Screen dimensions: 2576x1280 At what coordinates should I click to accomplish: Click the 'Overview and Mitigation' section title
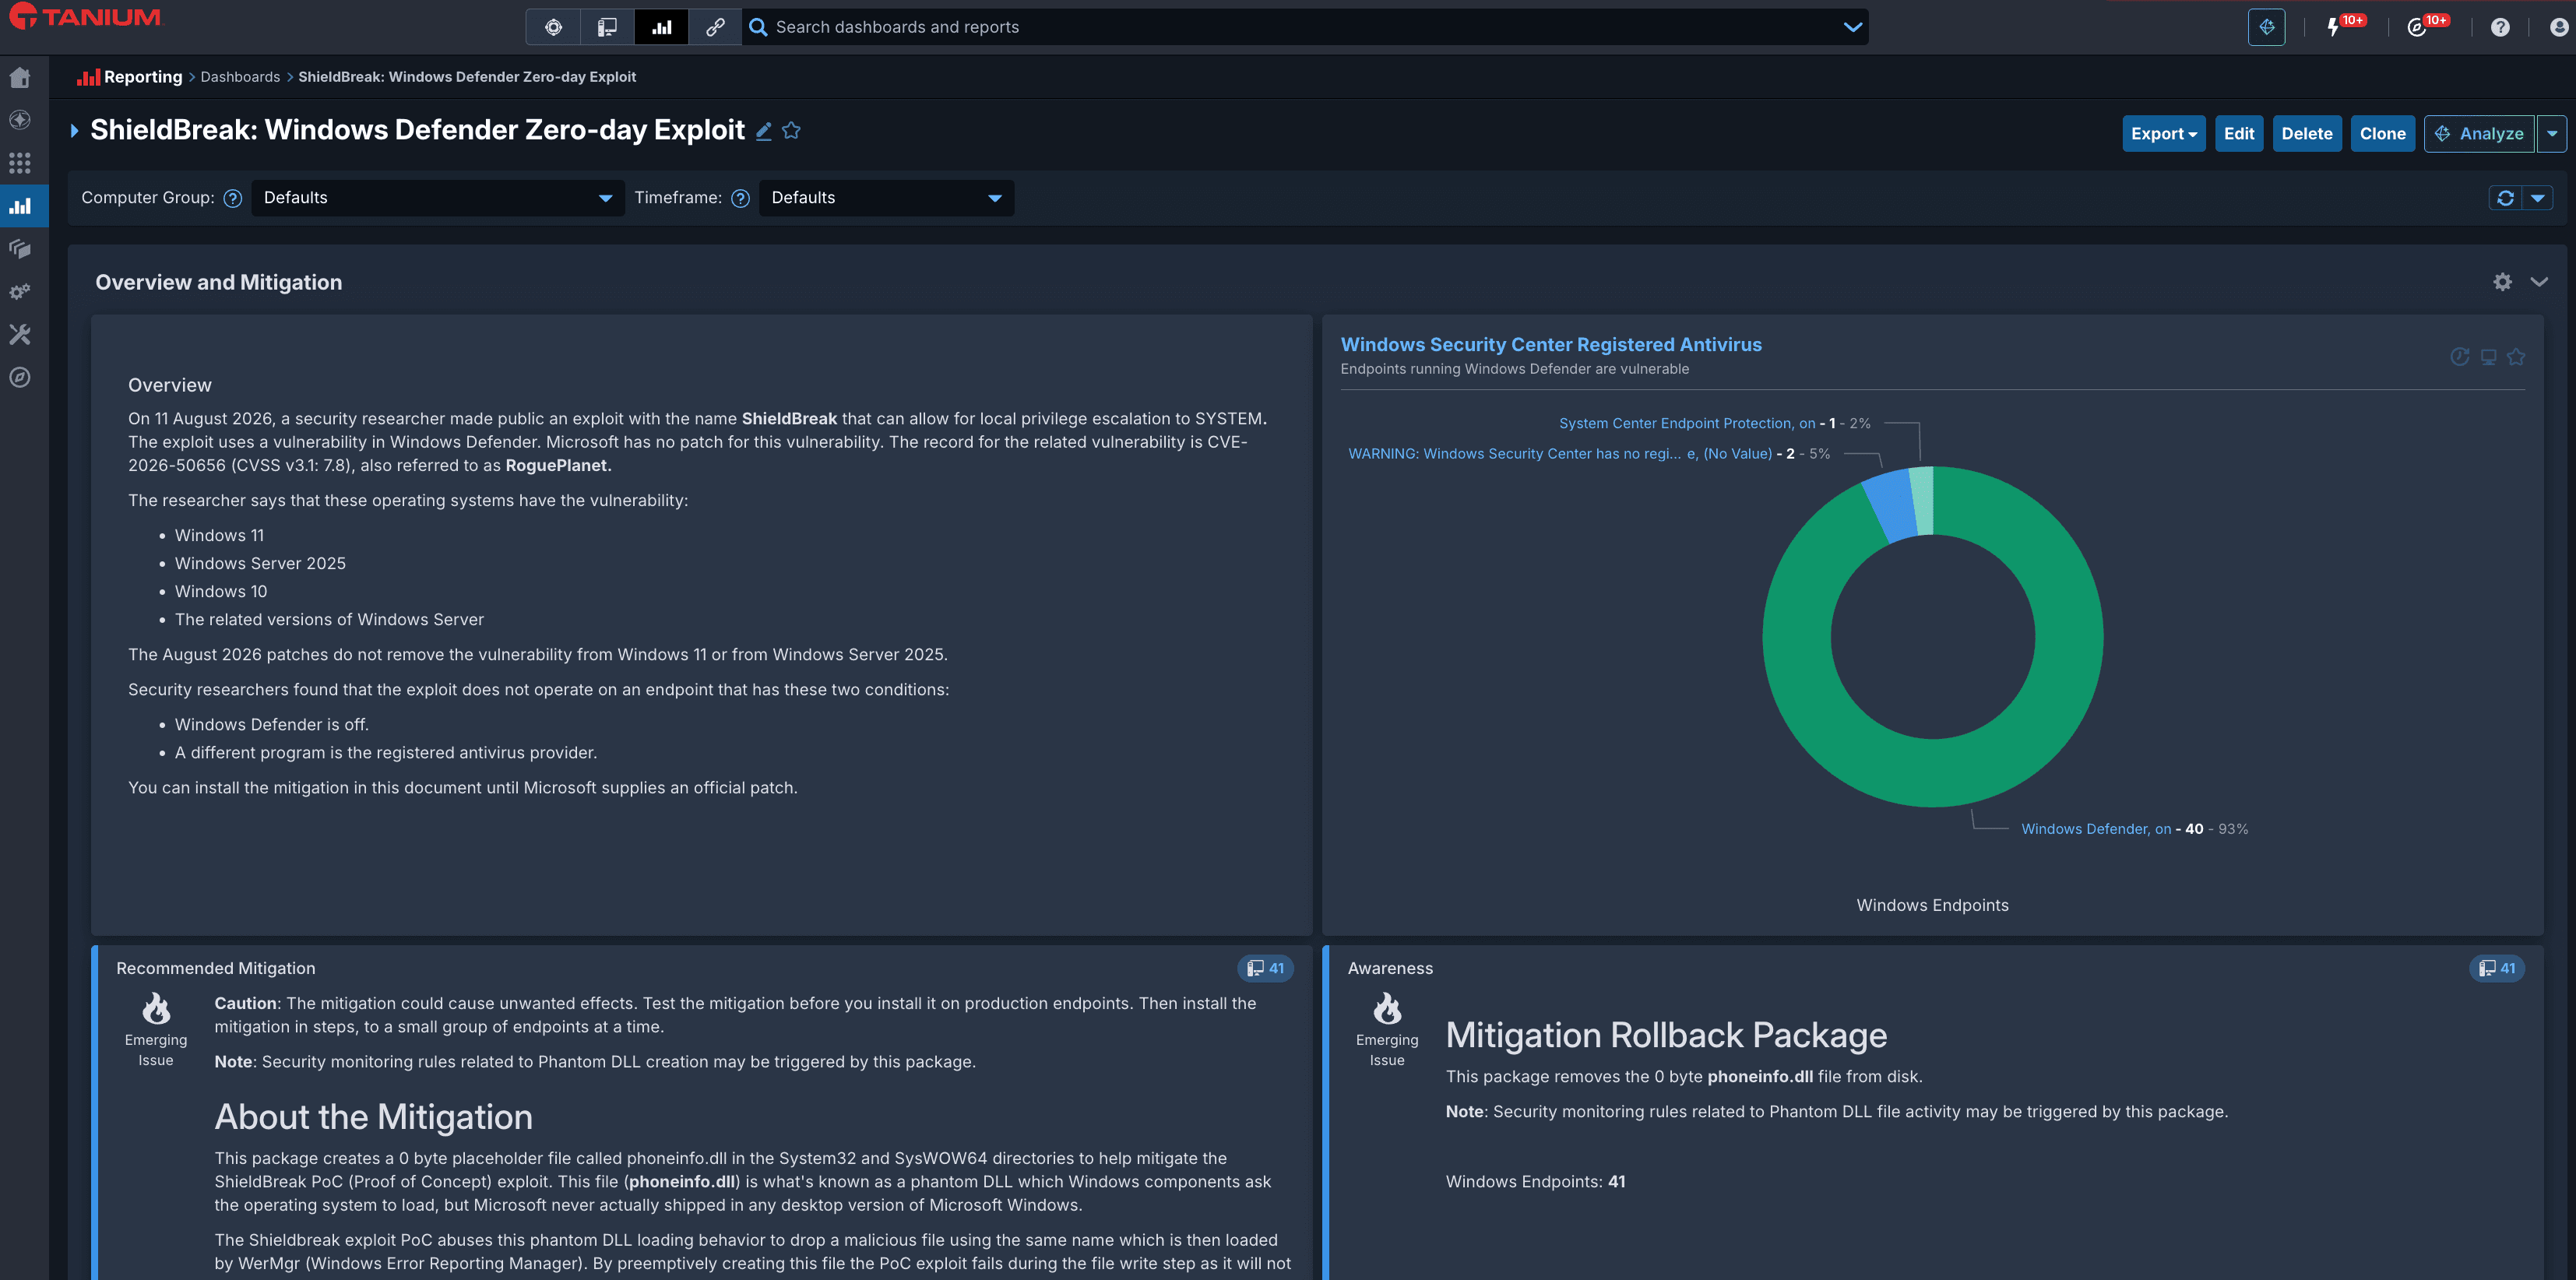coord(219,283)
